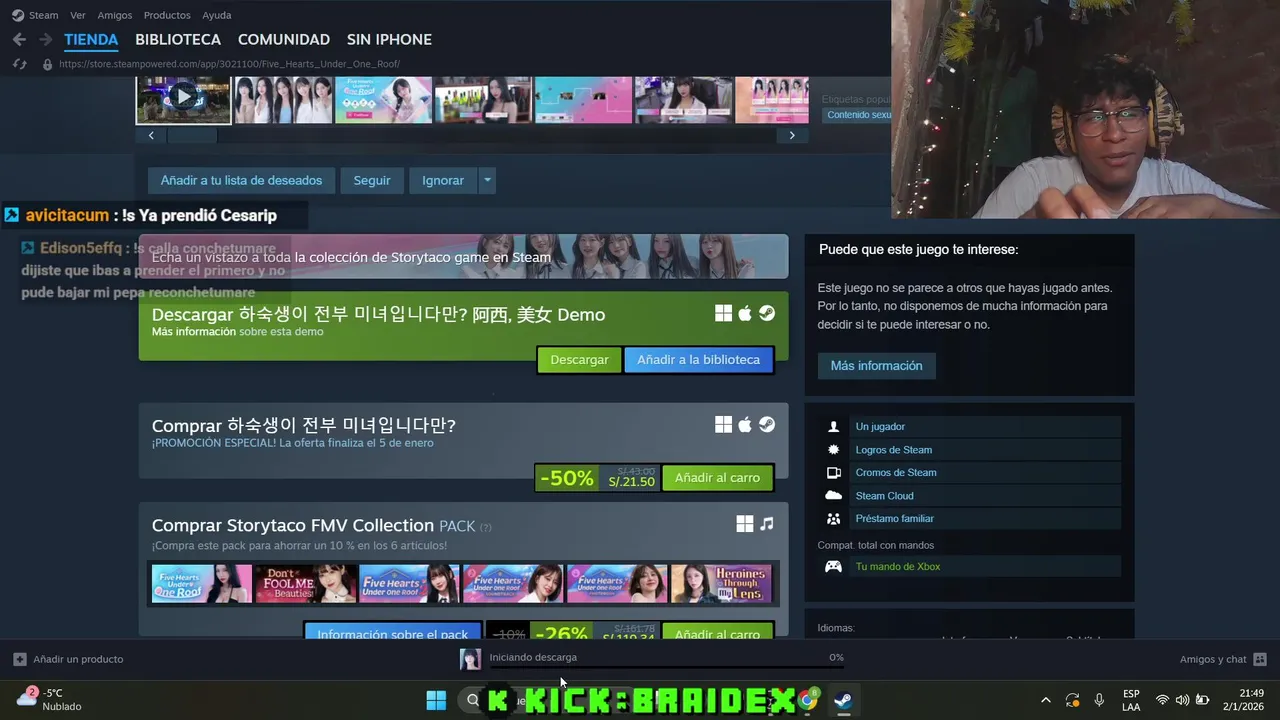Open the Wi-Fi network tray icon
Screen dimensions: 1280x720
pos(1162,700)
